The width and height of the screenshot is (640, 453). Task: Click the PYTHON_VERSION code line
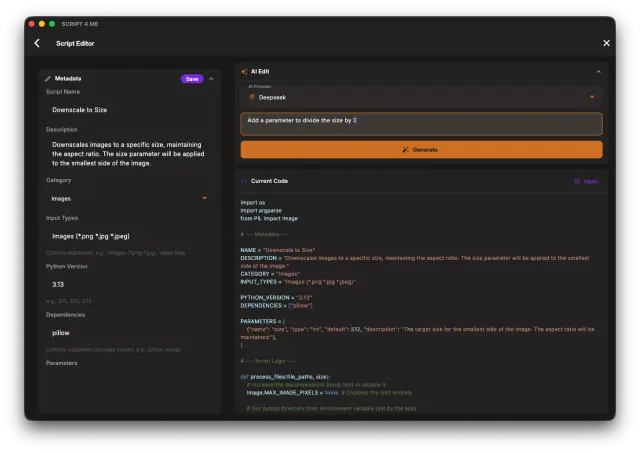(x=276, y=298)
